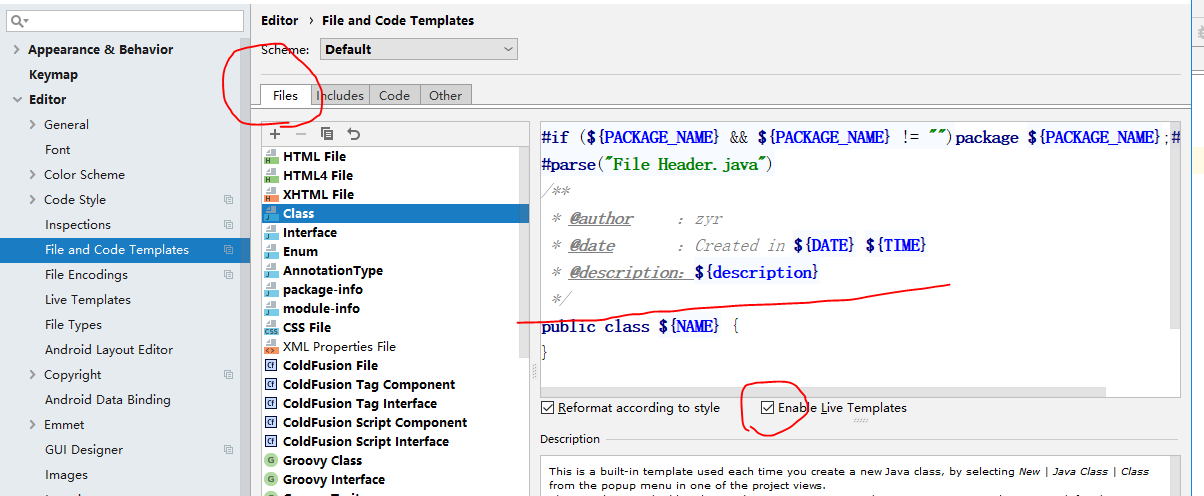Expand the Color Scheme node
Screen dimensions: 1204x496
pos(33,175)
